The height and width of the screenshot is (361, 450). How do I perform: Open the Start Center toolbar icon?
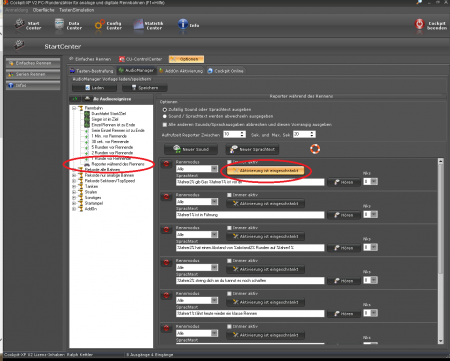click(x=20, y=24)
